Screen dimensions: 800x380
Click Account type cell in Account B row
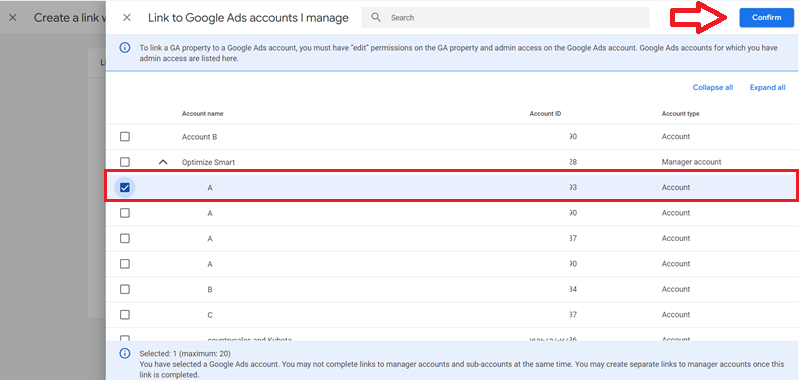coord(676,137)
